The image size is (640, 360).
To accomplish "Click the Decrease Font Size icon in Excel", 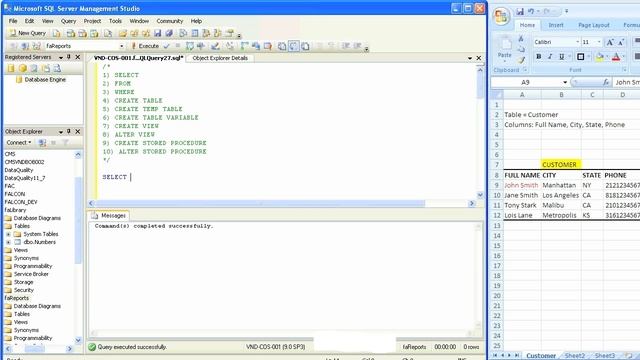I will [621, 42].
